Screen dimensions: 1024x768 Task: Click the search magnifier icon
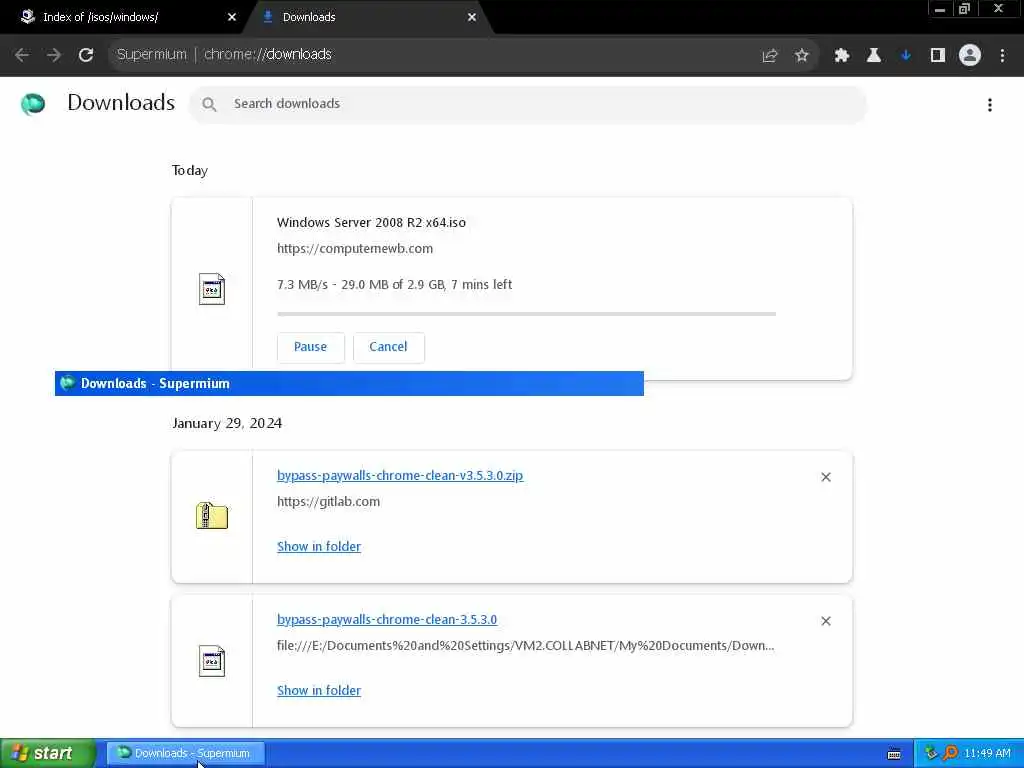(x=209, y=104)
